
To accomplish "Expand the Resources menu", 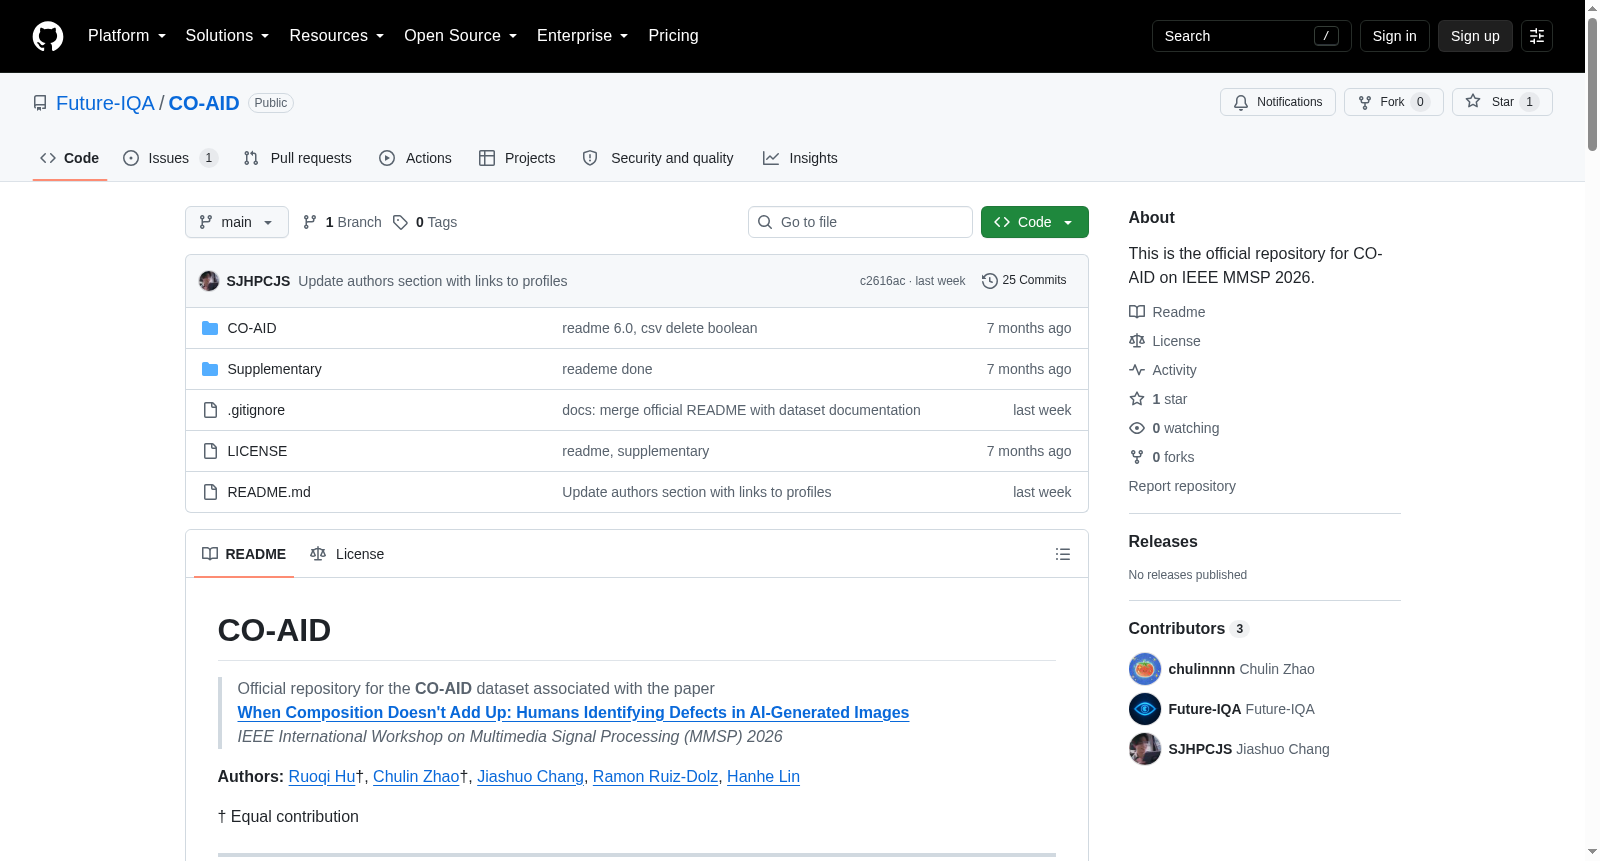I will [x=336, y=36].
